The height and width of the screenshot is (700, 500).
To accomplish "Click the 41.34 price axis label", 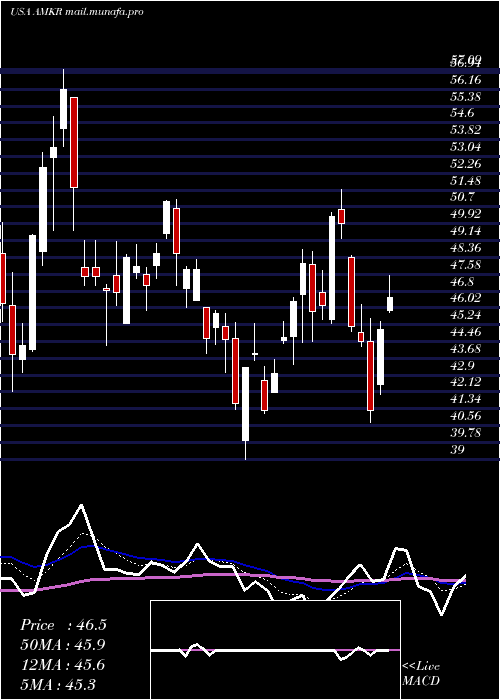I will click(x=466, y=400).
